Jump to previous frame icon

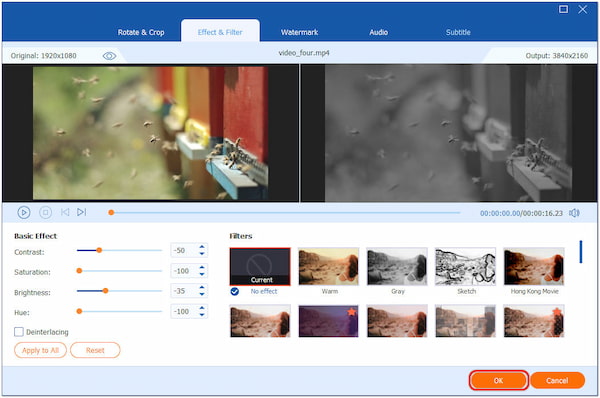(x=65, y=212)
